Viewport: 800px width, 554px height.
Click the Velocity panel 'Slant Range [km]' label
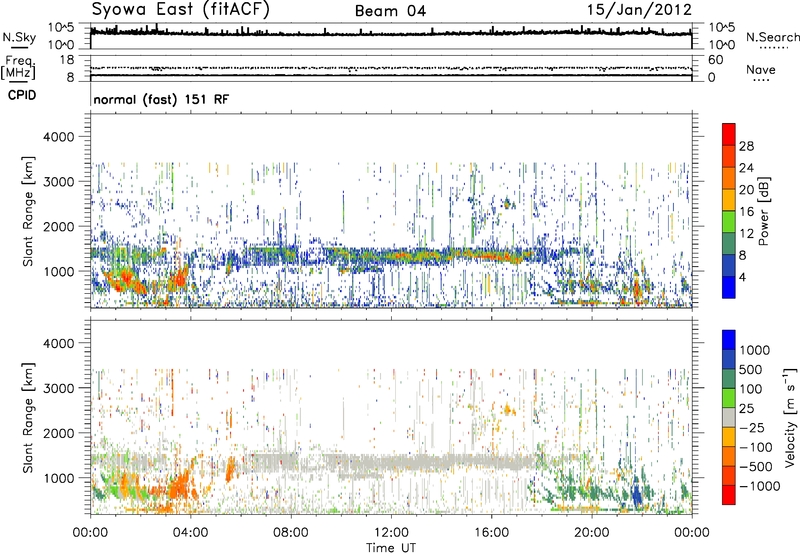tap(28, 417)
